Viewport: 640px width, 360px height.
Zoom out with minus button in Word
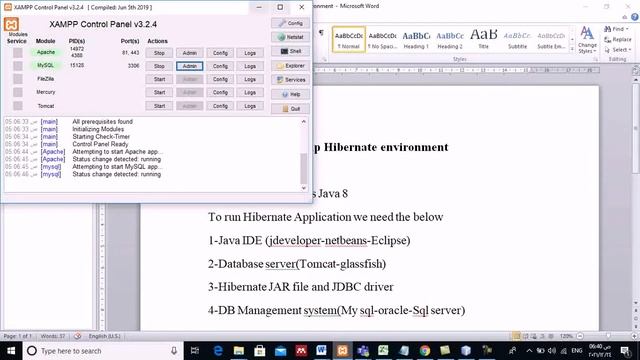pyautogui.click(x=580, y=336)
